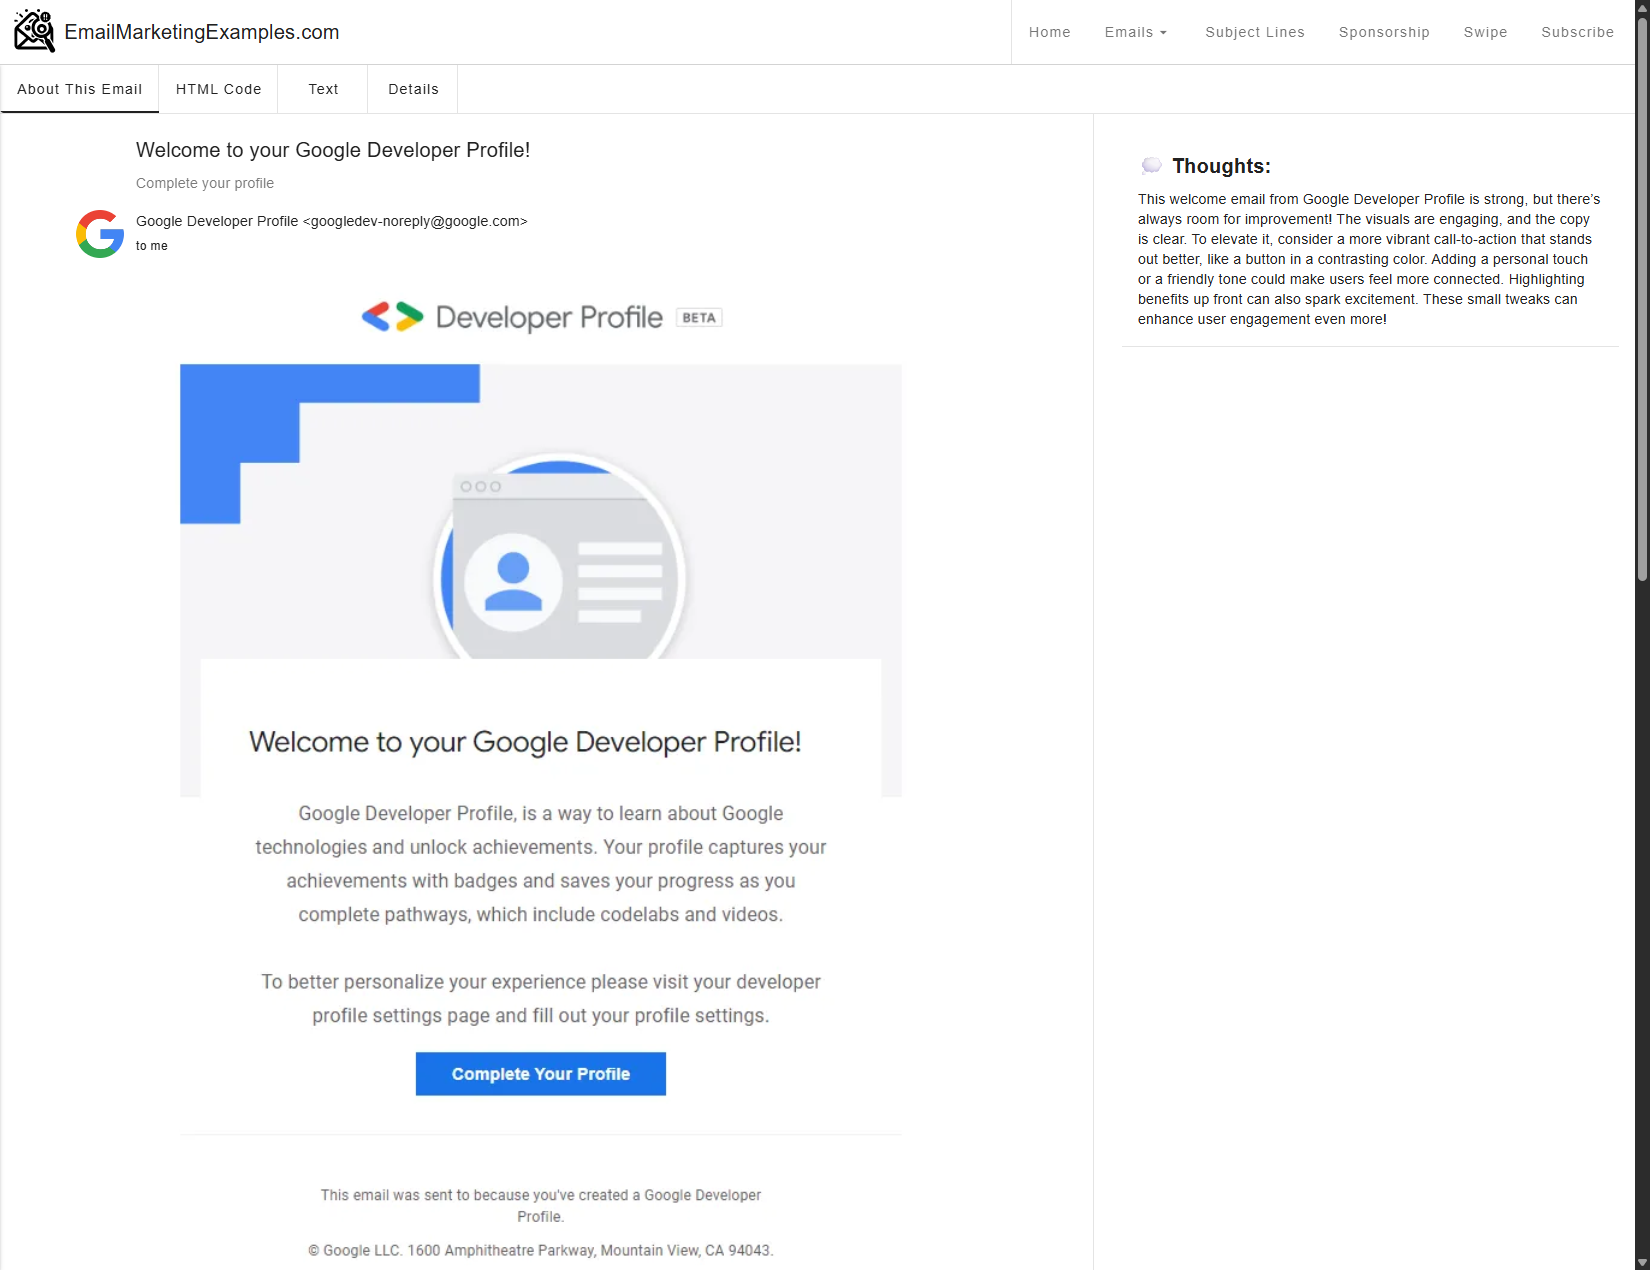The width and height of the screenshot is (1650, 1270).
Task: Expand the Emails dropdown menu
Action: tap(1136, 32)
